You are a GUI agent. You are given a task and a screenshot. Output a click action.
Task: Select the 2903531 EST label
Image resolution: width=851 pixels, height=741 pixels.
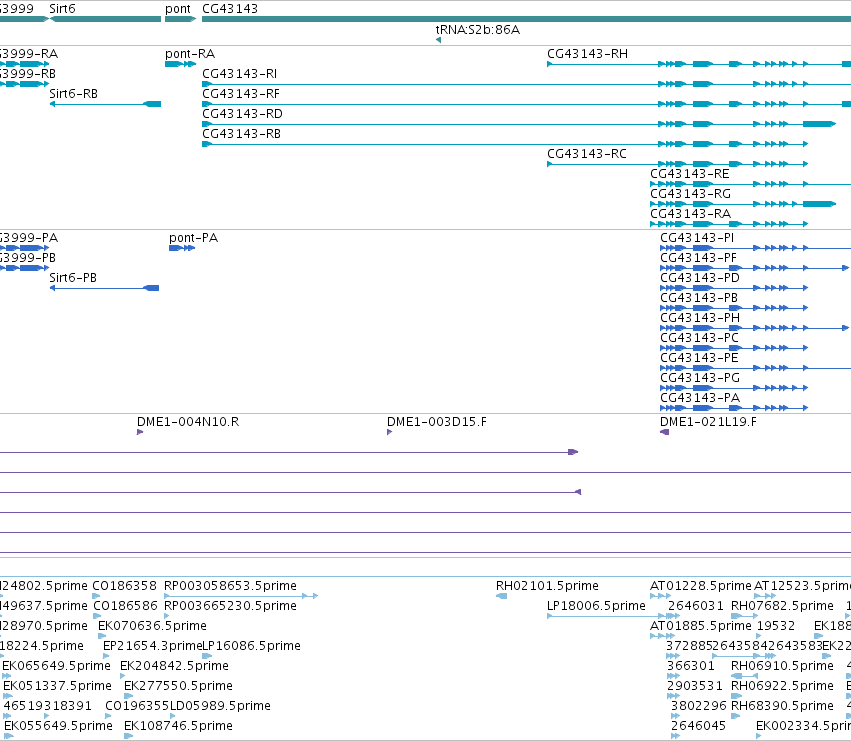click(695, 686)
